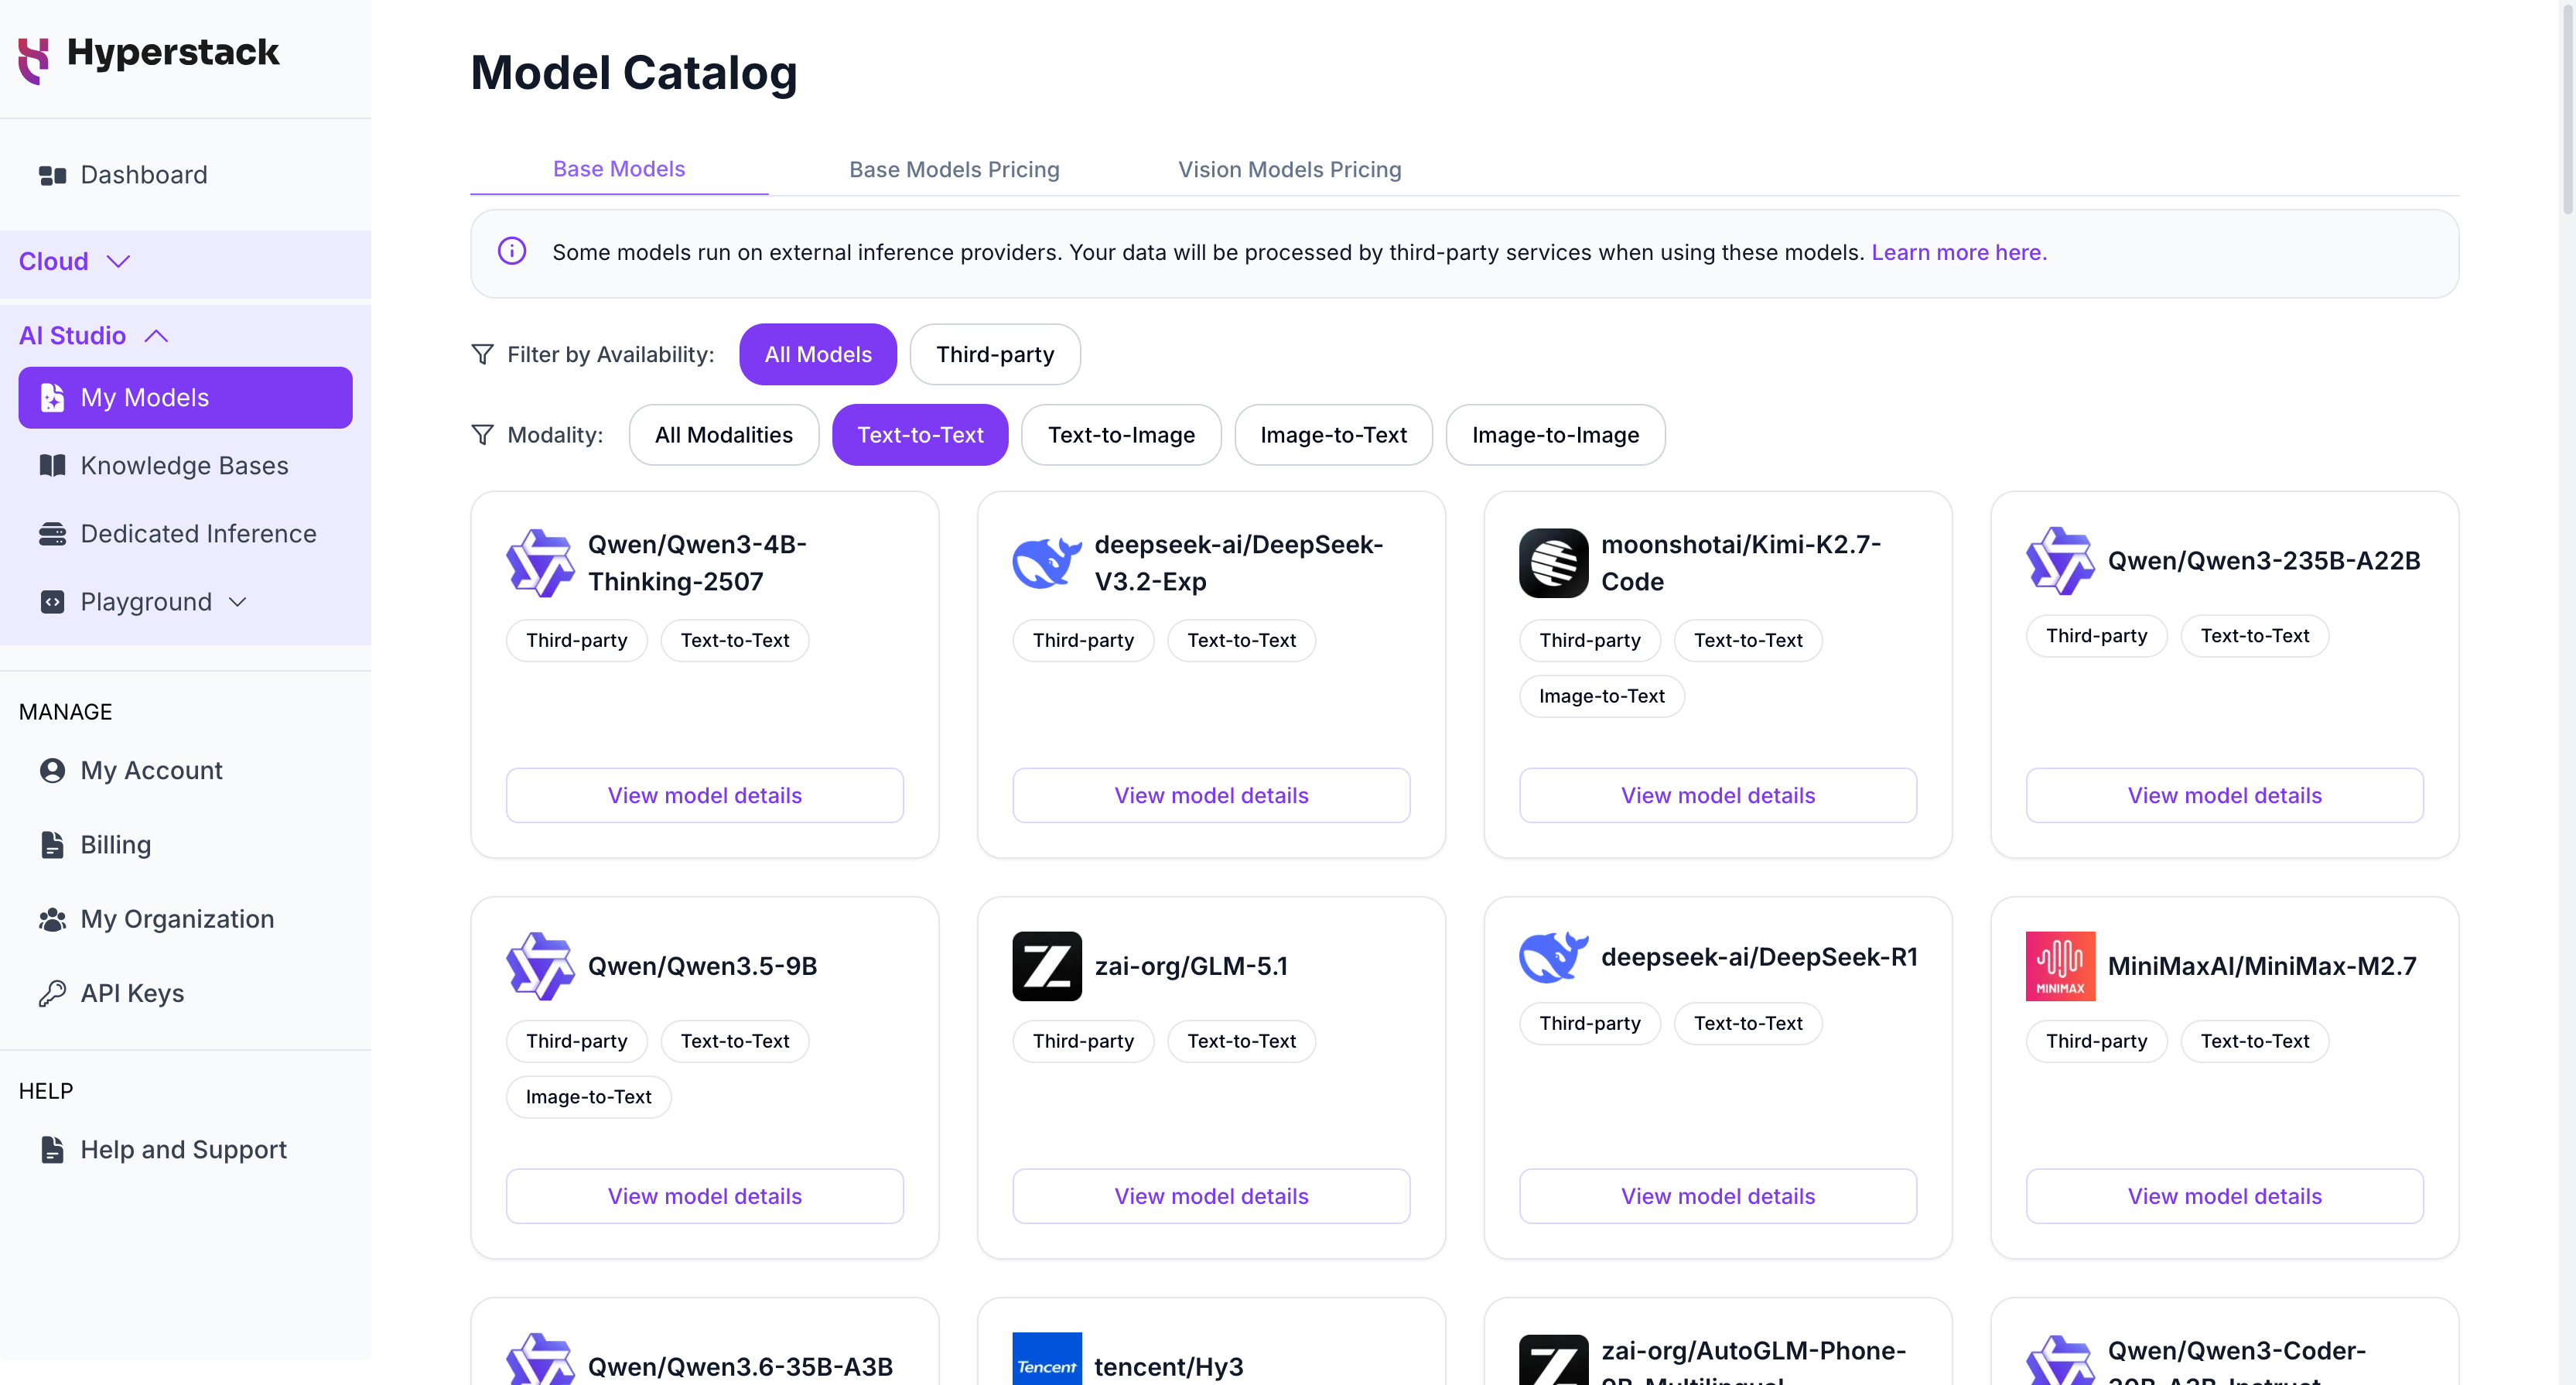Switch to the Base Models Pricing tab
2576x1385 pixels.
954,170
